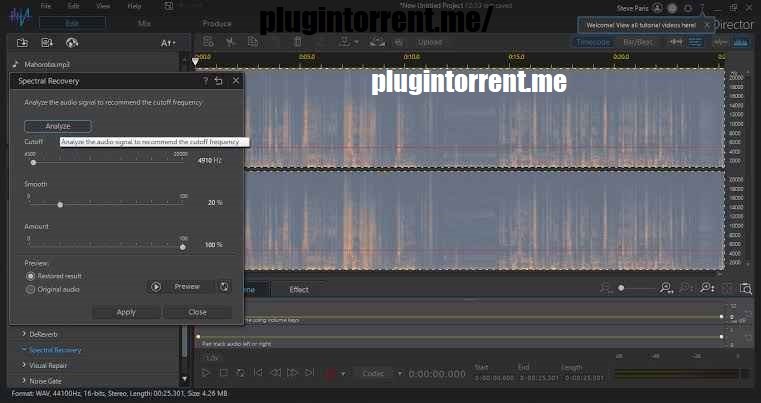Open the Welcome tutorial videos link
This screenshot has width=761, height=403.
[x=641, y=25]
